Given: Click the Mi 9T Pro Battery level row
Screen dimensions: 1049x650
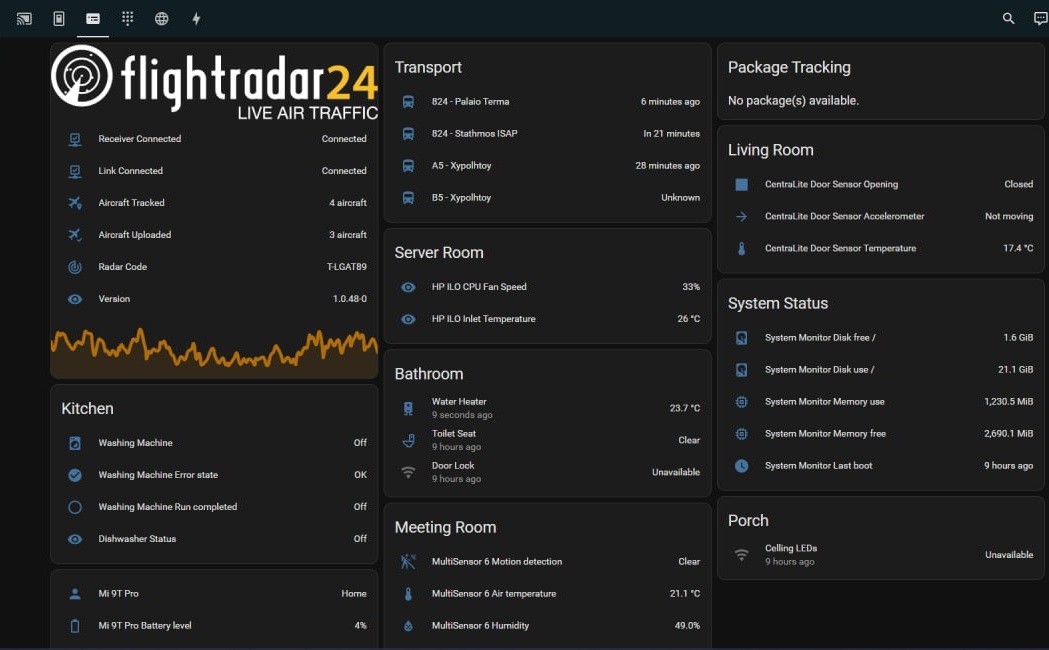Looking at the screenshot, I should click(214, 626).
